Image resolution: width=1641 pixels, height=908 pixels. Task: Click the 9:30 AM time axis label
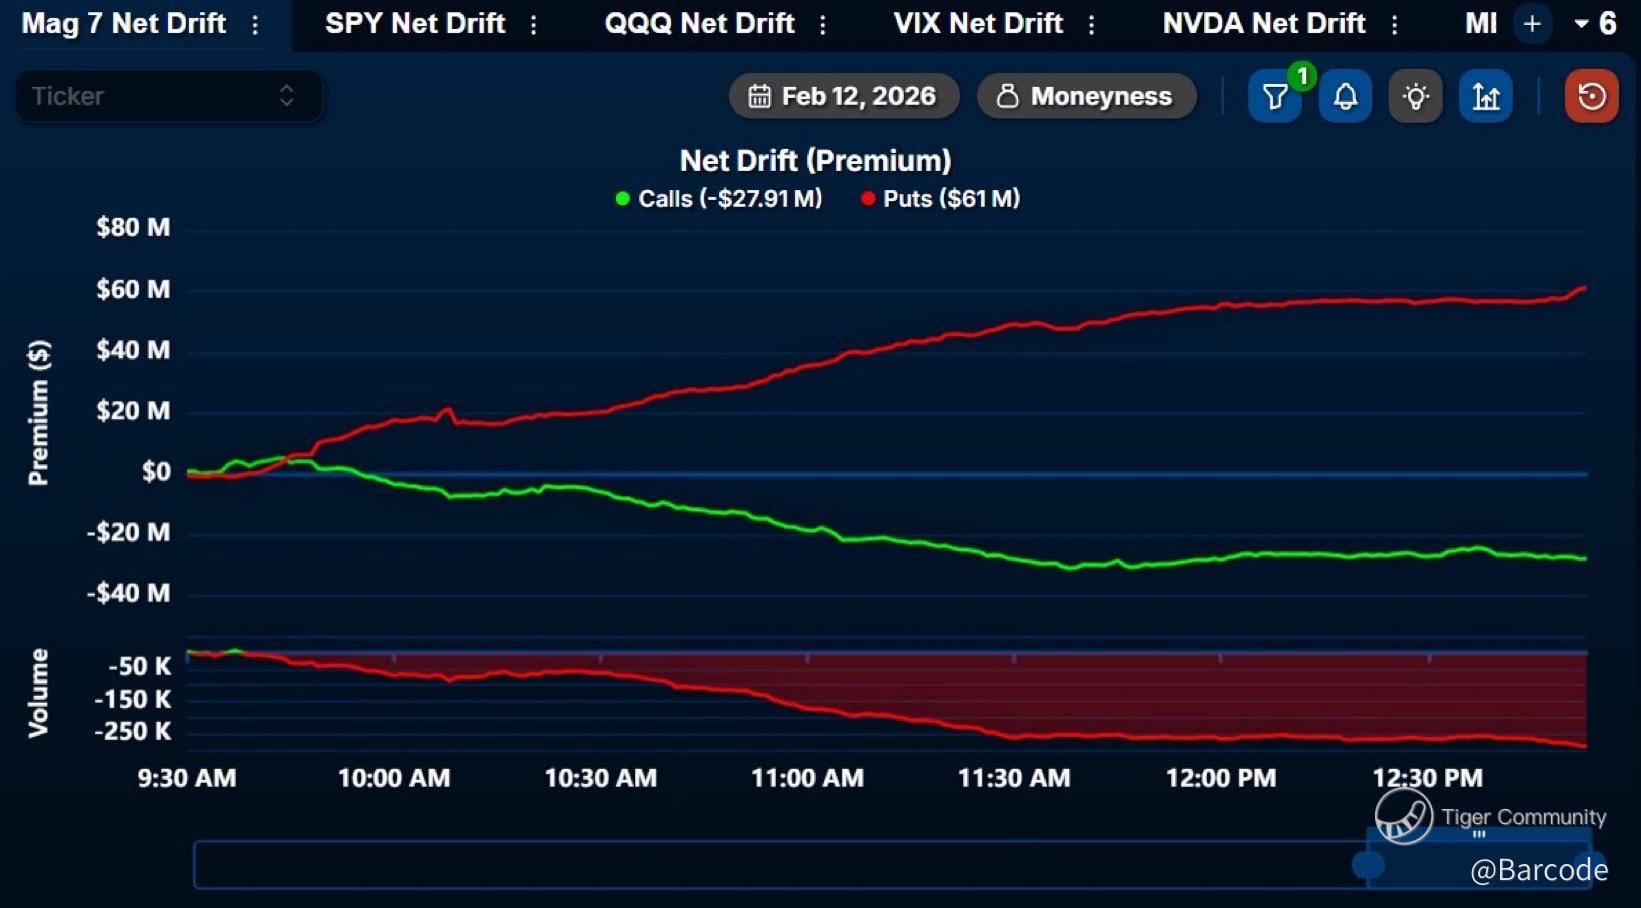click(x=187, y=778)
